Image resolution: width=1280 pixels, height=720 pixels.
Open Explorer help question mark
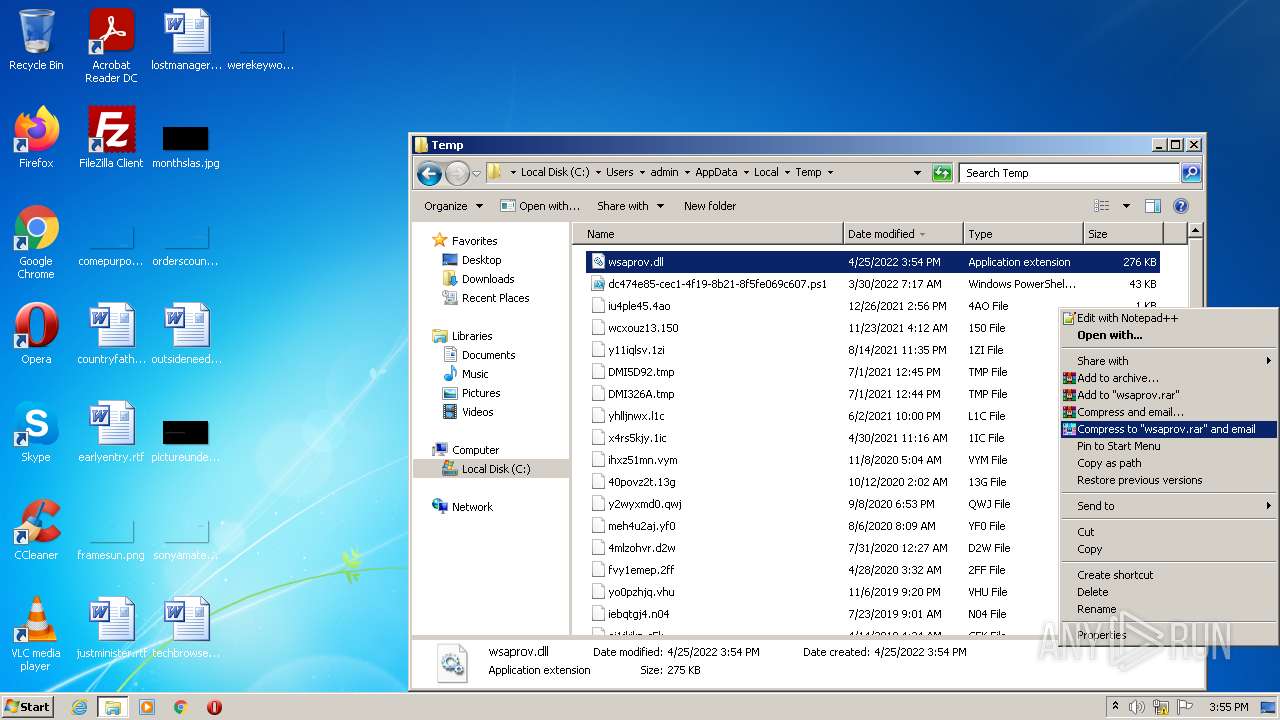(x=1181, y=206)
